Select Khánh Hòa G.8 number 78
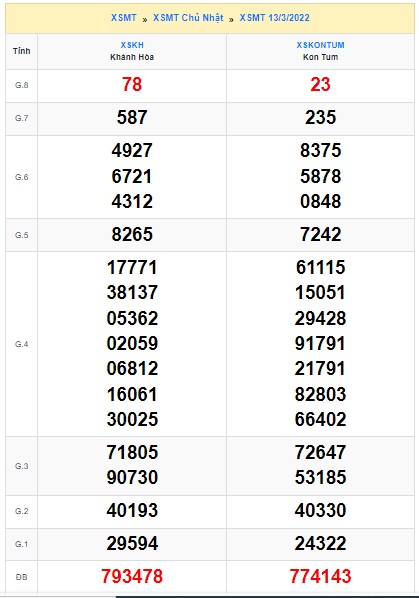 pyautogui.click(x=132, y=84)
